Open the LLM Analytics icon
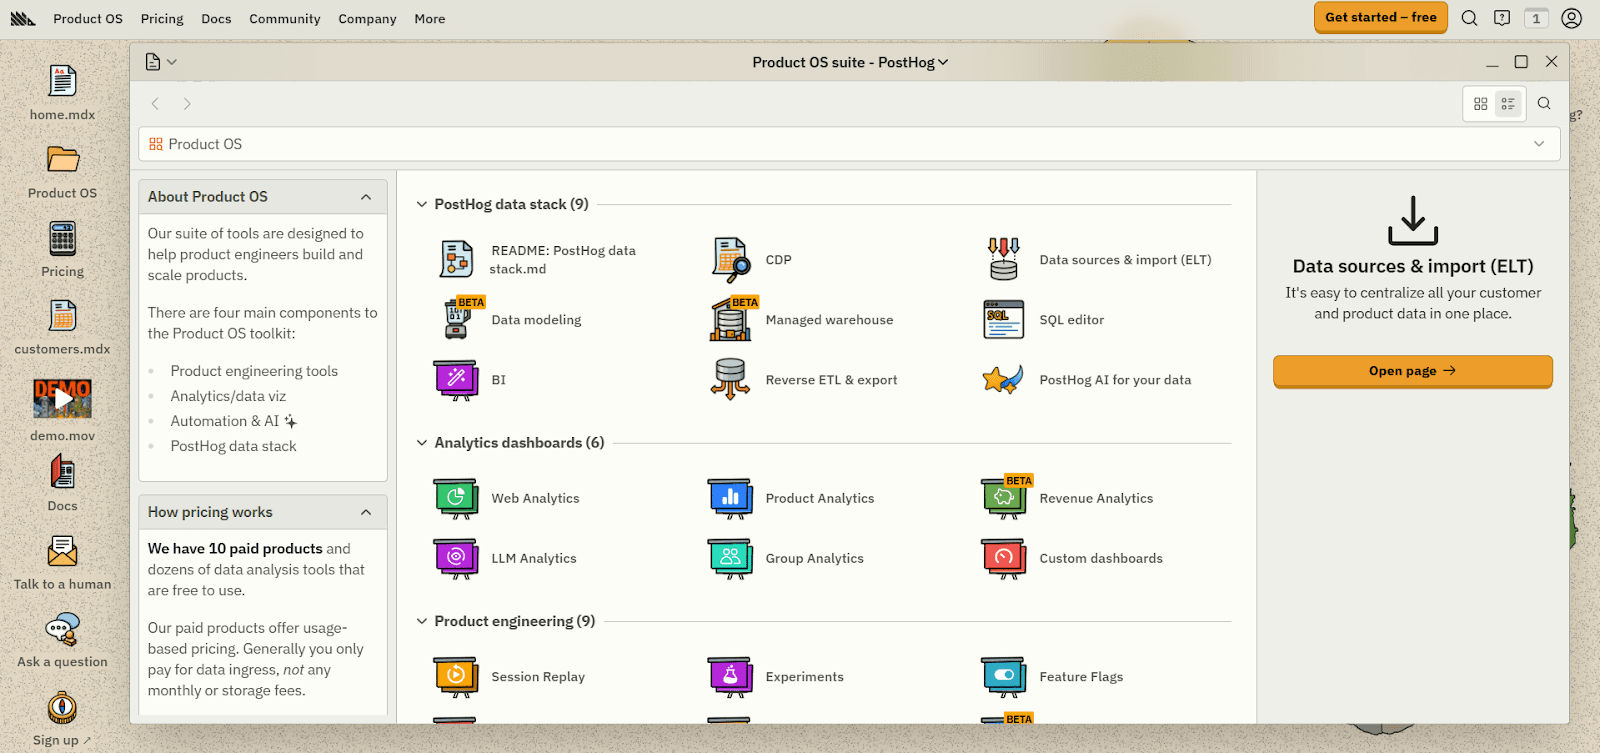 click(457, 558)
